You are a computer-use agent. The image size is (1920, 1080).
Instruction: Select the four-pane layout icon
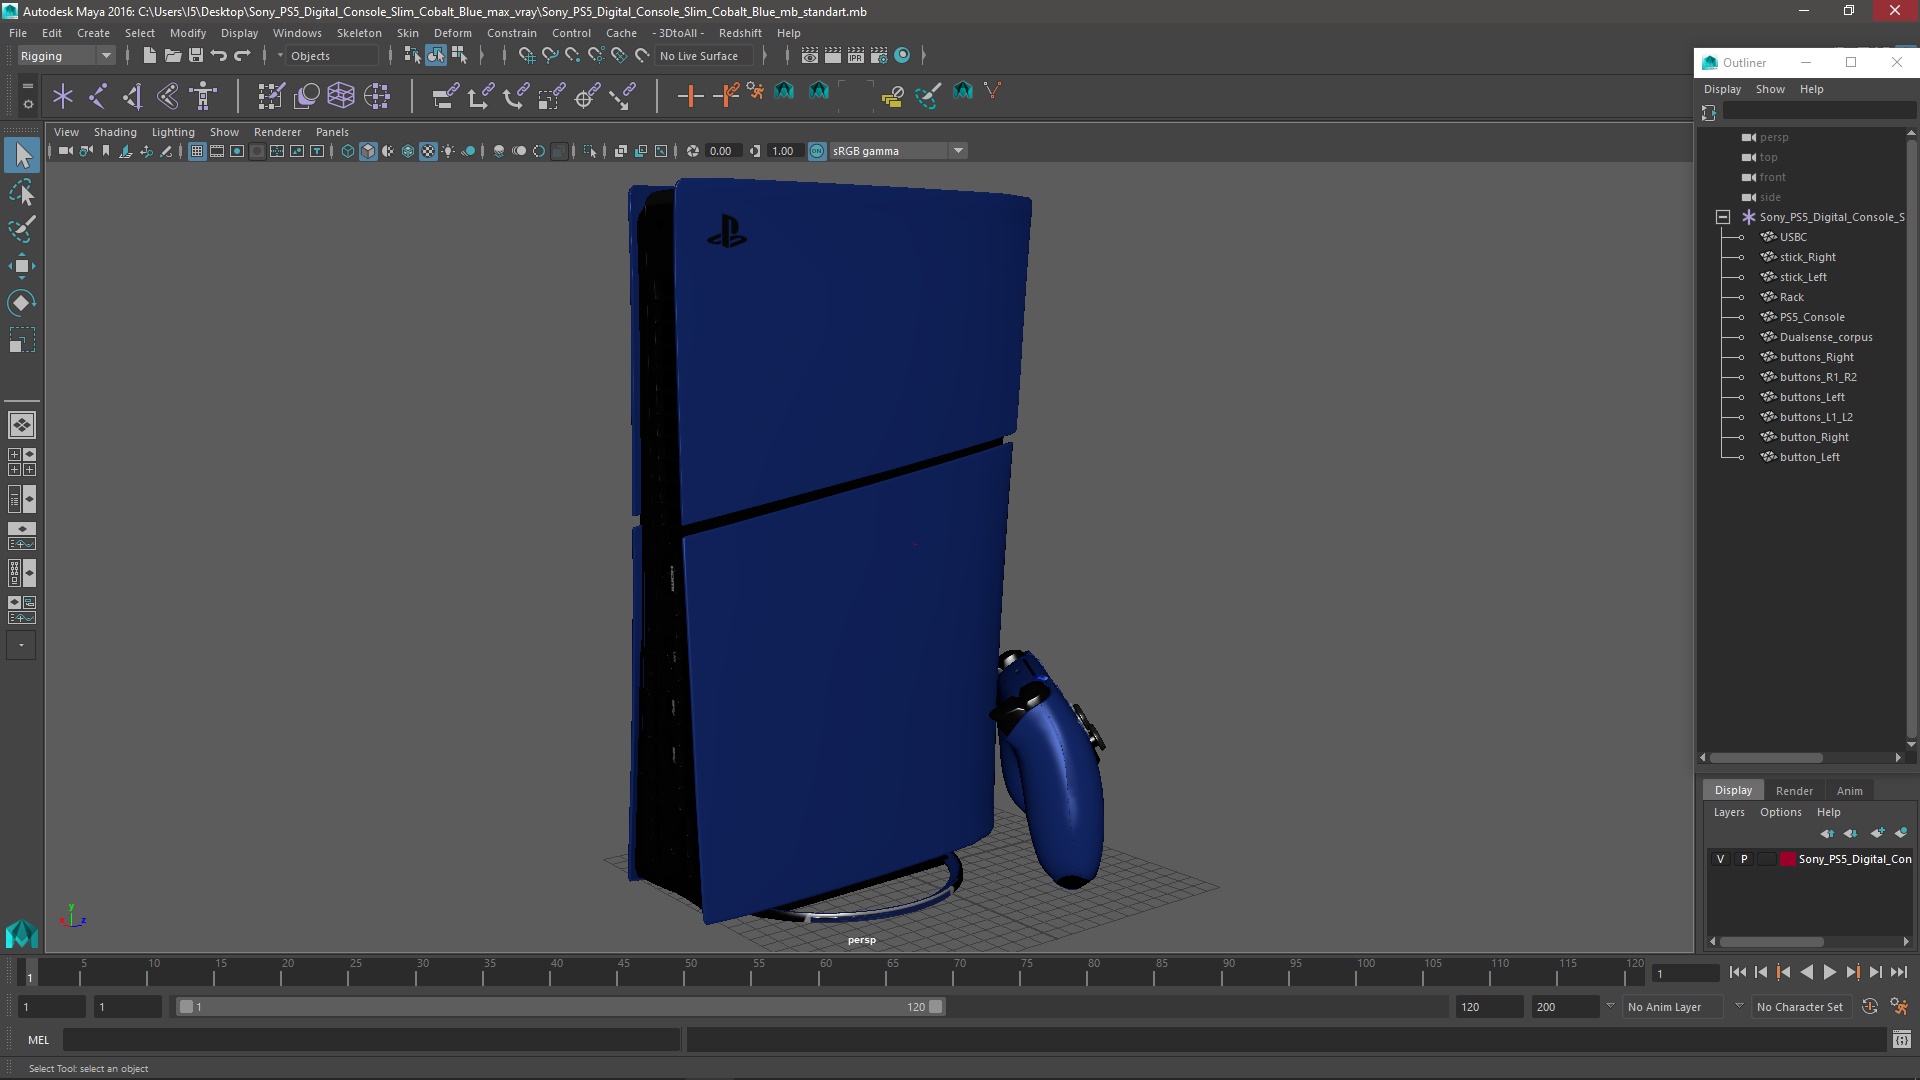(22, 462)
